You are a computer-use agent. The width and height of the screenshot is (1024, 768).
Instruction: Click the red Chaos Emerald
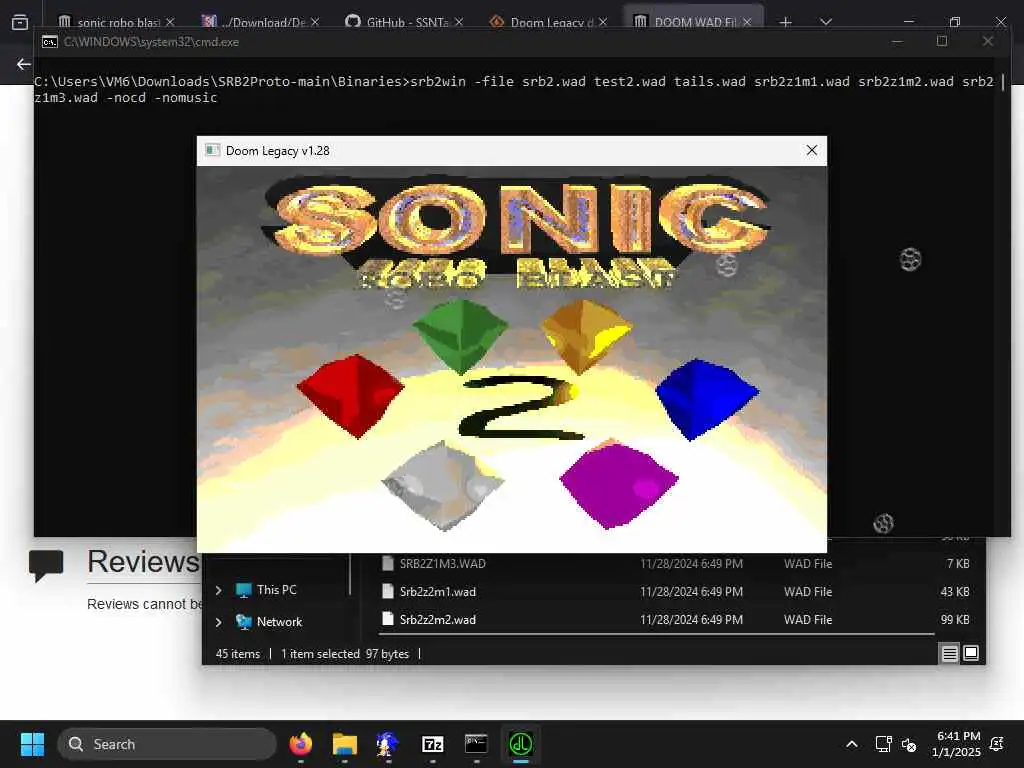[351, 396]
